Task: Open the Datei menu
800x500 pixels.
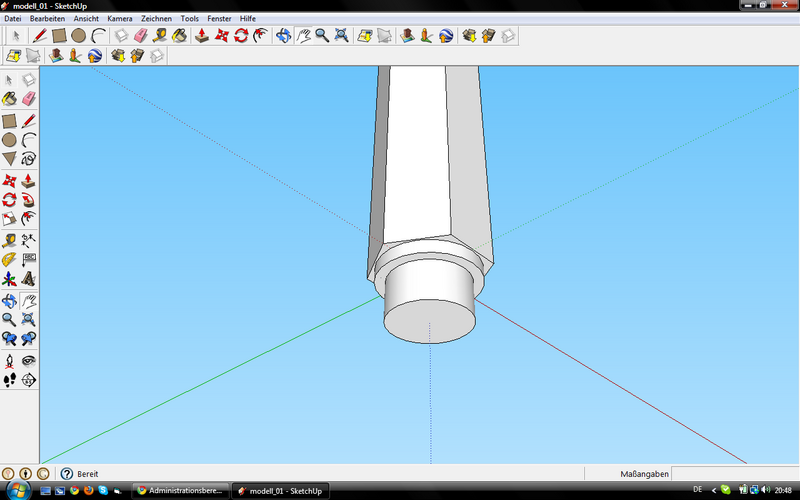Action: tap(13, 18)
